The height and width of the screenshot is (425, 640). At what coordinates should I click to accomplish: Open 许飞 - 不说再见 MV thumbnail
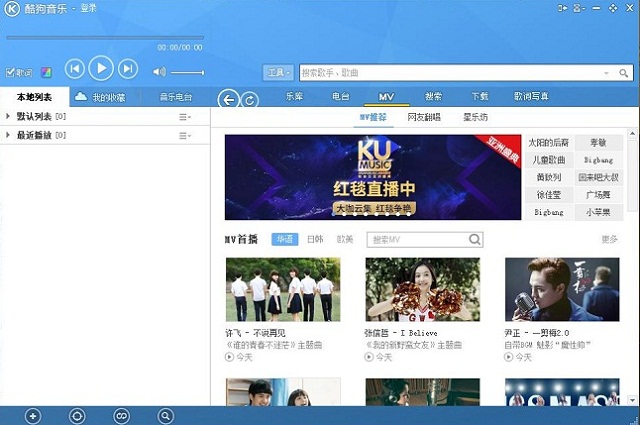coord(283,289)
